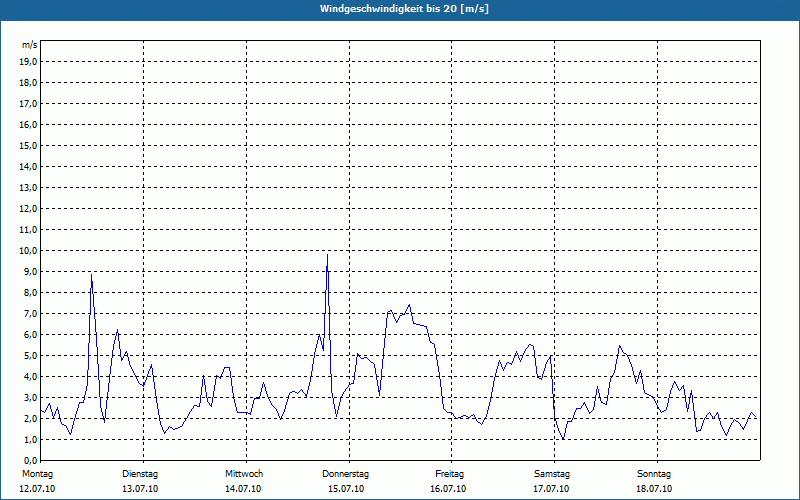800x500 pixels.
Task: Click the 15,0 axis value
Action: point(29,145)
